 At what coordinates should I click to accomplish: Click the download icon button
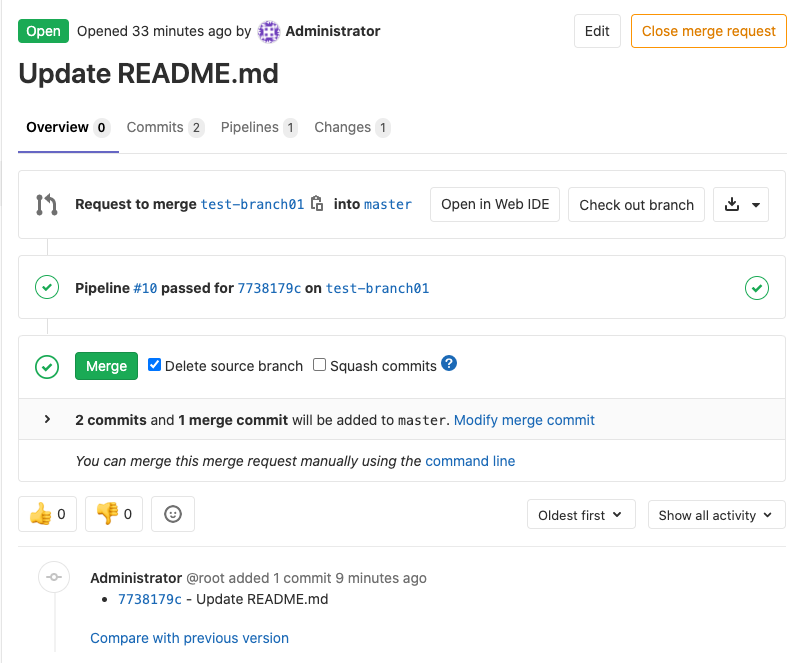pos(741,204)
